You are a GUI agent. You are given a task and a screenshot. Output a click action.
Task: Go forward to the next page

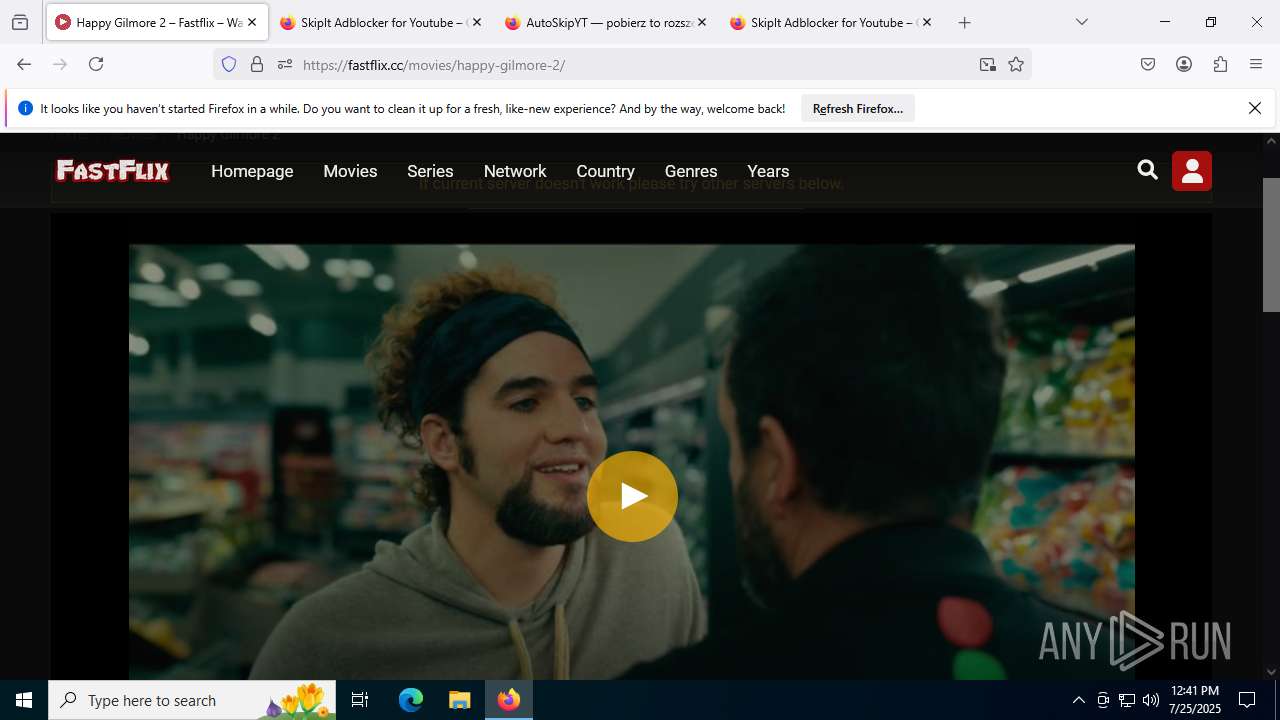point(60,64)
